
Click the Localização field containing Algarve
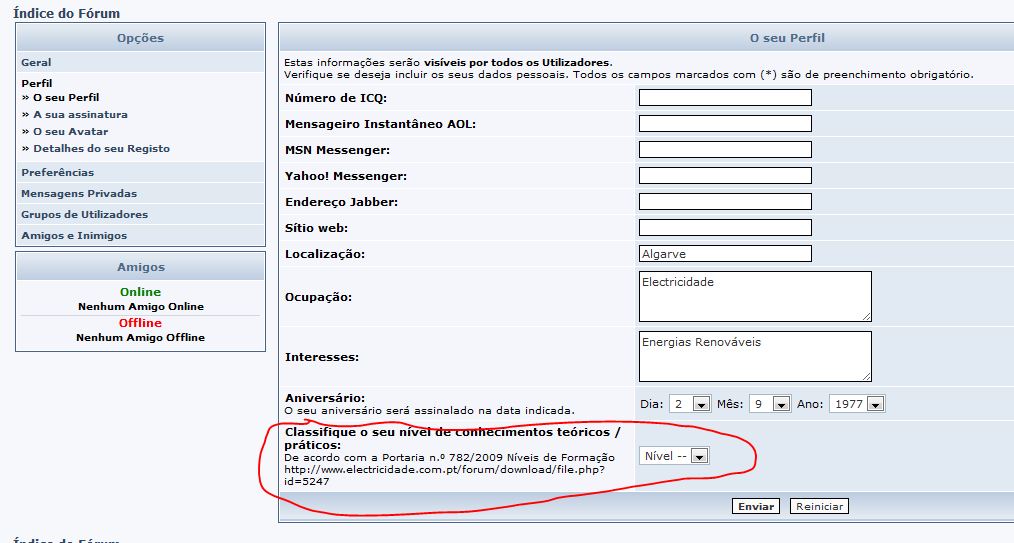coord(724,254)
